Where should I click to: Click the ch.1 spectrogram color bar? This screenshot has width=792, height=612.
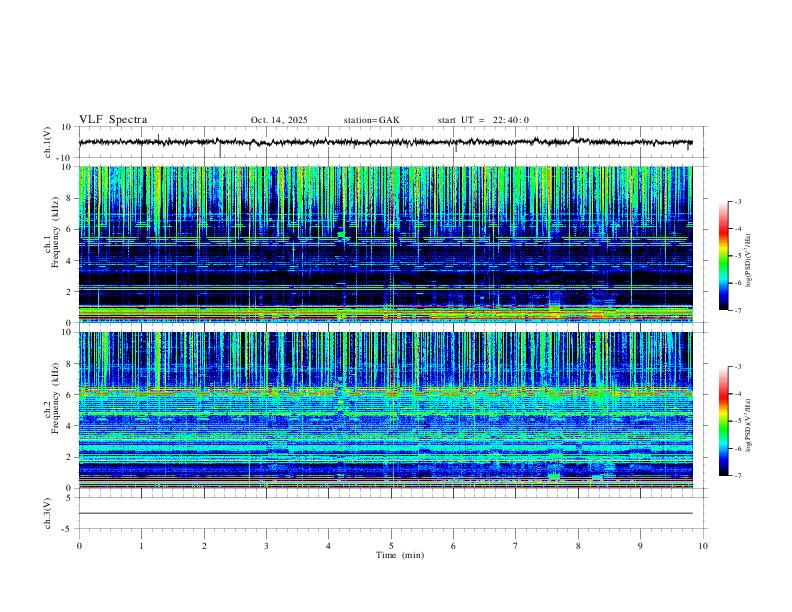(x=723, y=256)
